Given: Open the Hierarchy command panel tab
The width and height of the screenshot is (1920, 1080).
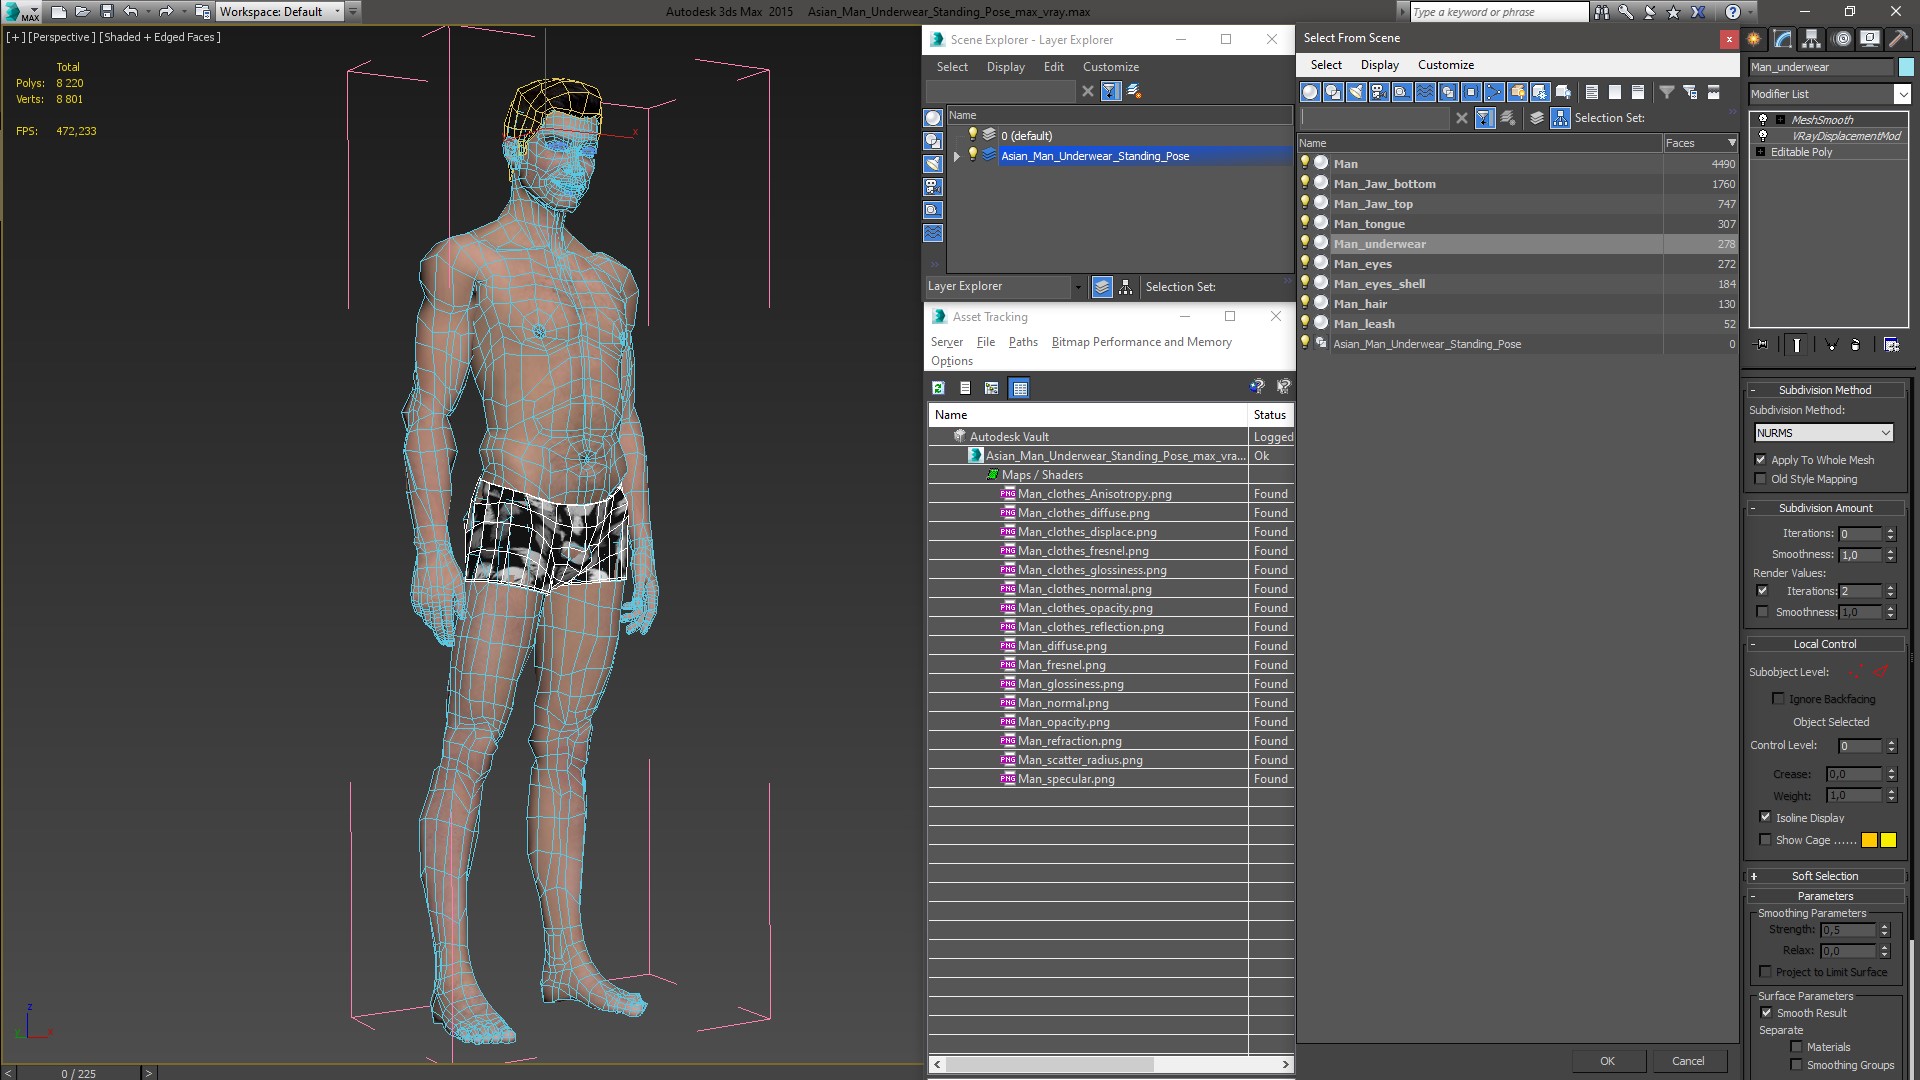Looking at the screenshot, I should point(1811,39).
